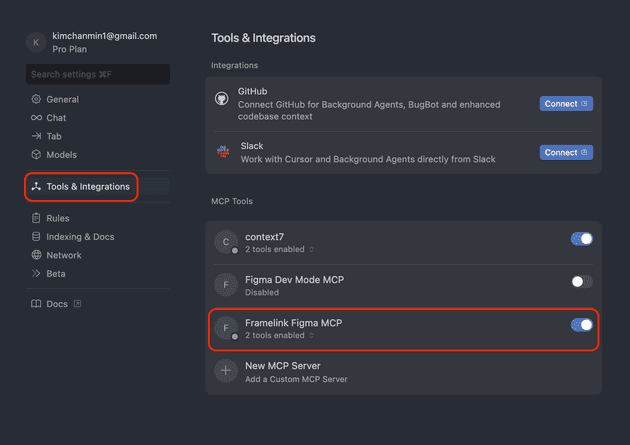Click the GitHub logo icon
This screenshot has width=630, height=445.
point(221,98)
